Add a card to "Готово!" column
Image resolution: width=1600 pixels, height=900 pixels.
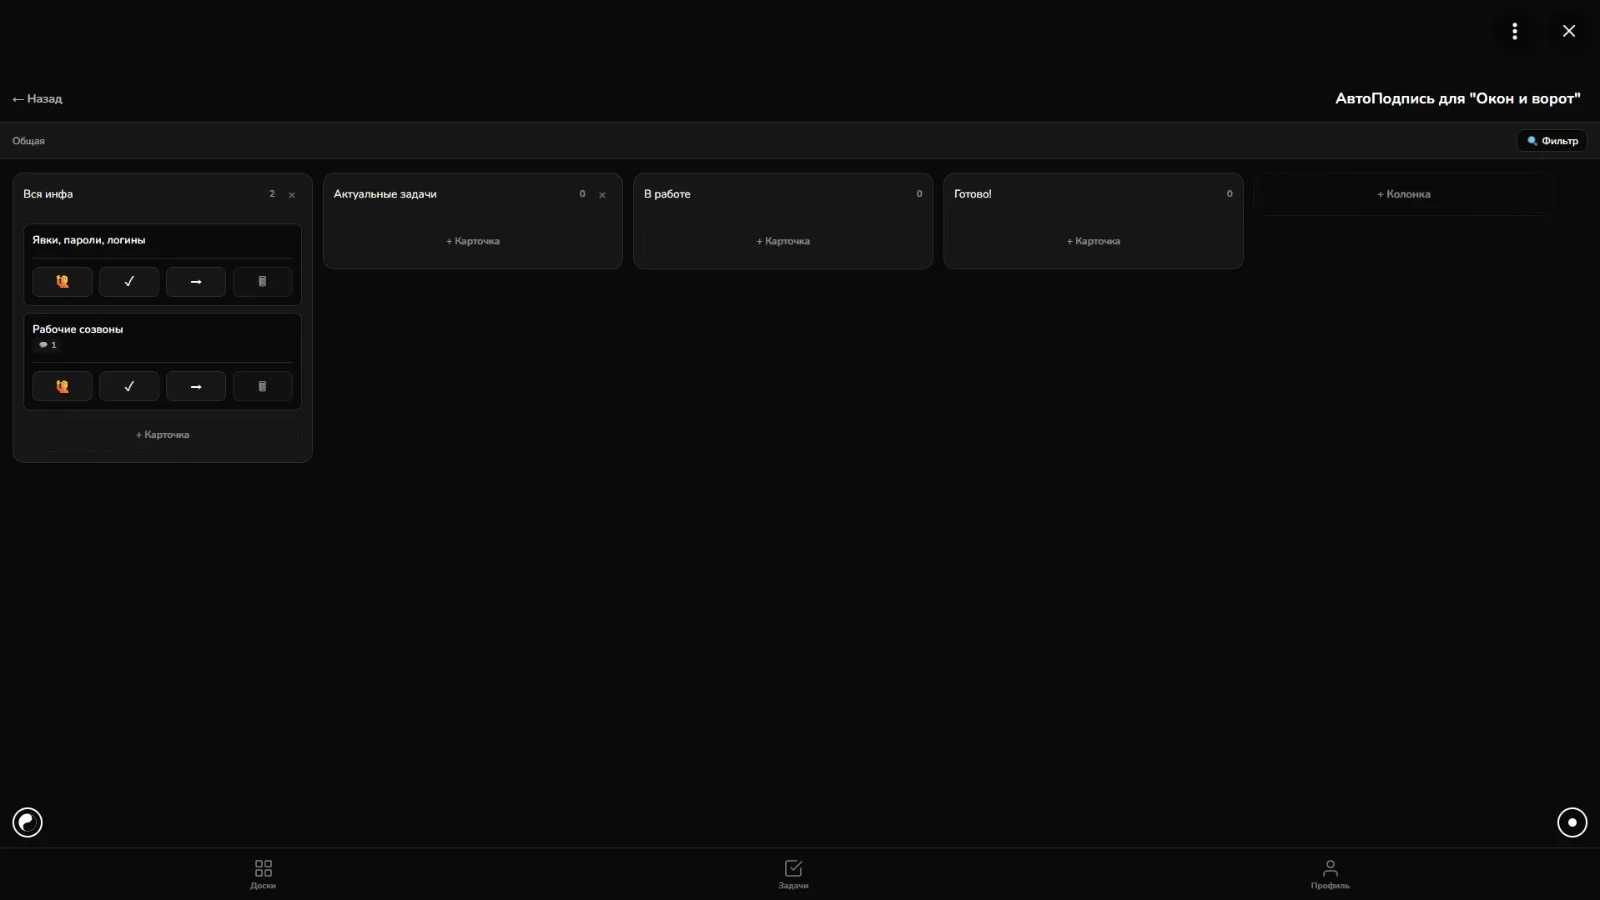click(1093, 241)
